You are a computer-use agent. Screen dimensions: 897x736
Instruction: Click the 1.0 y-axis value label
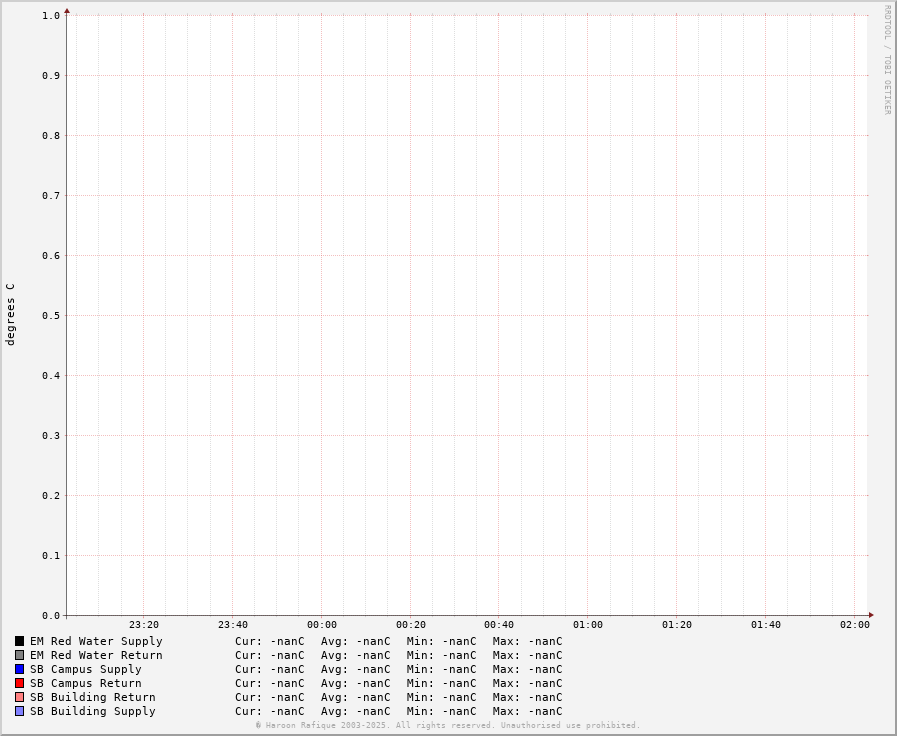coord(51,16)
